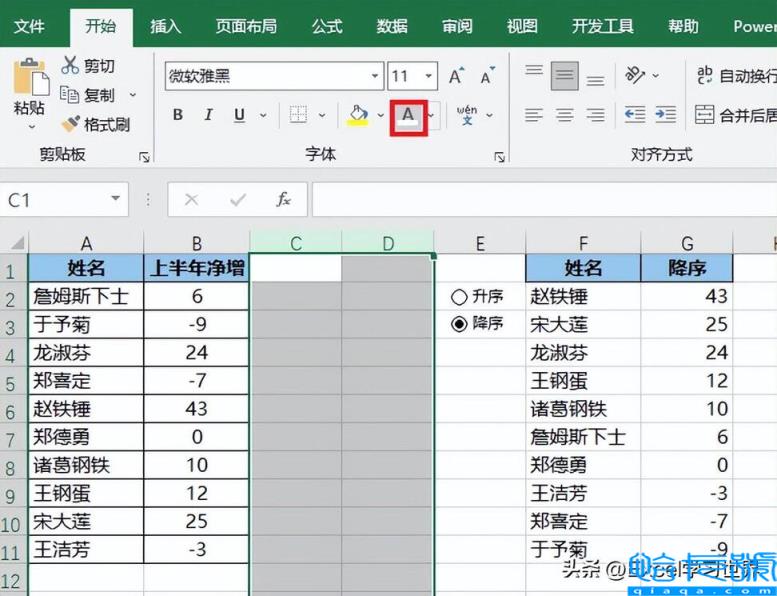
Task: Decrease indent
Action: [635, 115]
